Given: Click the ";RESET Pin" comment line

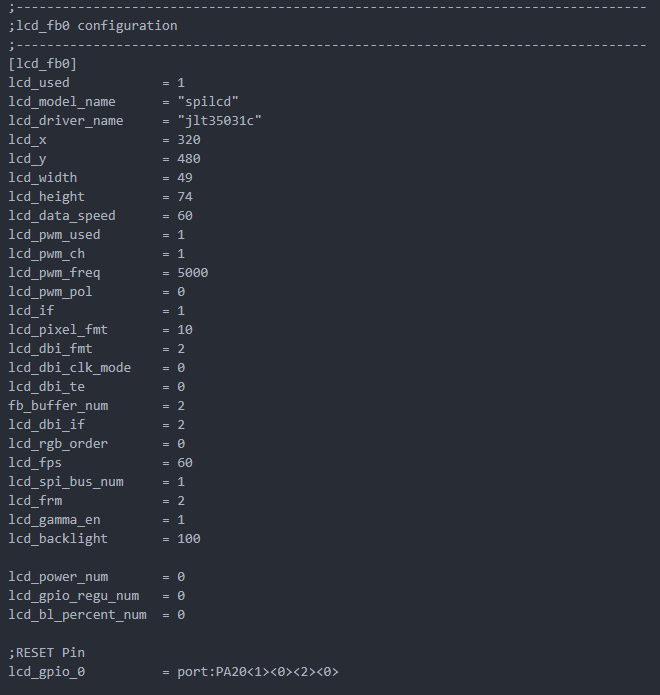Looking at the screenshot, I should (x=46, y=653).
